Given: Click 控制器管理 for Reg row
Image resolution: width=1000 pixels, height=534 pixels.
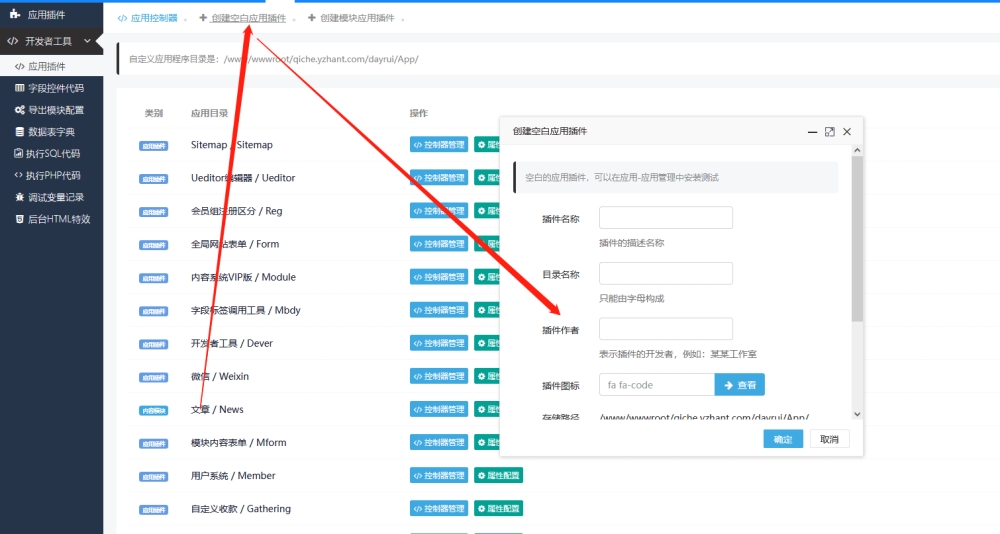Looking at the screenshot, I should tap(439, 211).
